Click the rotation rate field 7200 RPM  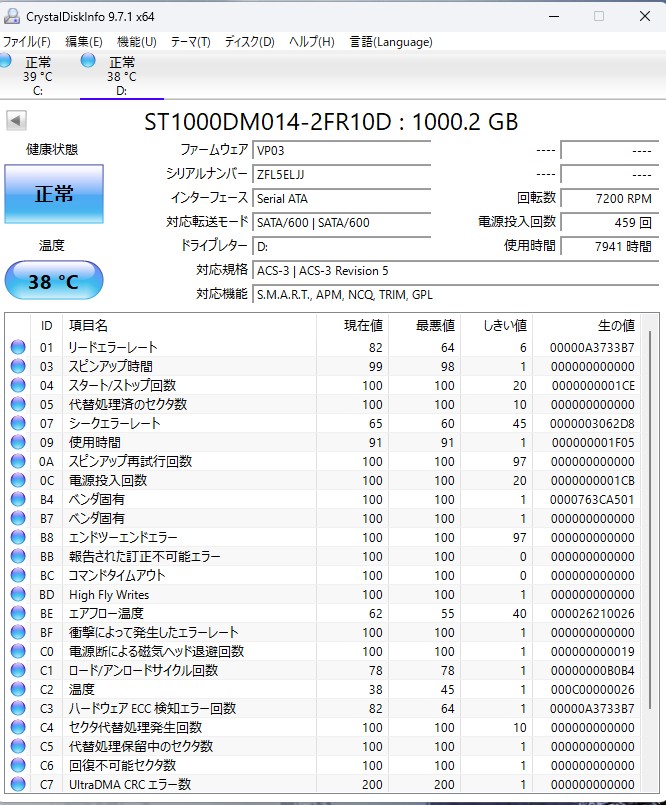(609, 199)
